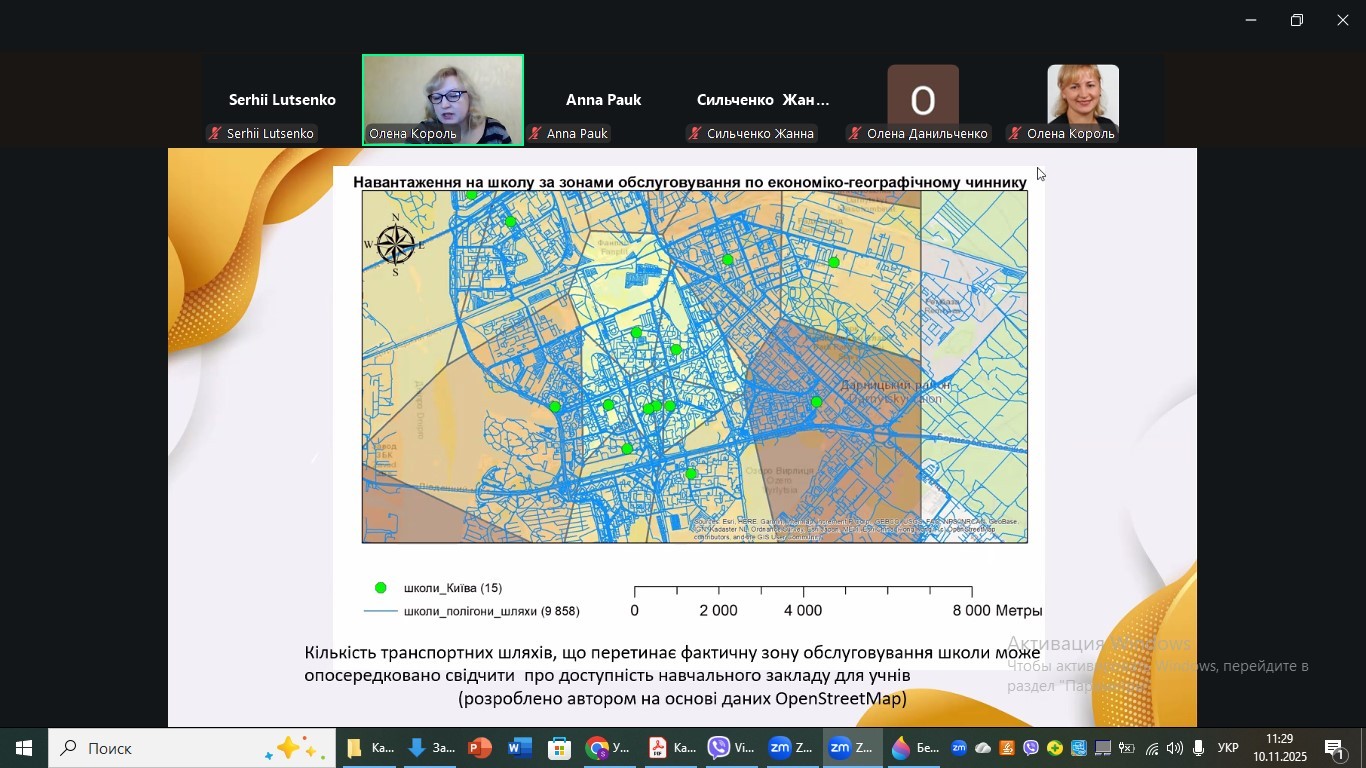Screen dimensions: 1366x768
Task: Open the Windows Start menu
Action: (24, 748)
